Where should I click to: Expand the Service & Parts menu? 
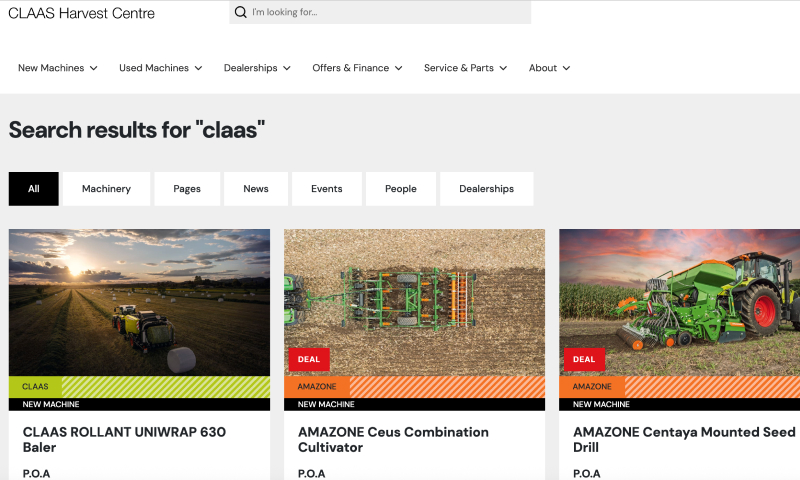point(465,68)
